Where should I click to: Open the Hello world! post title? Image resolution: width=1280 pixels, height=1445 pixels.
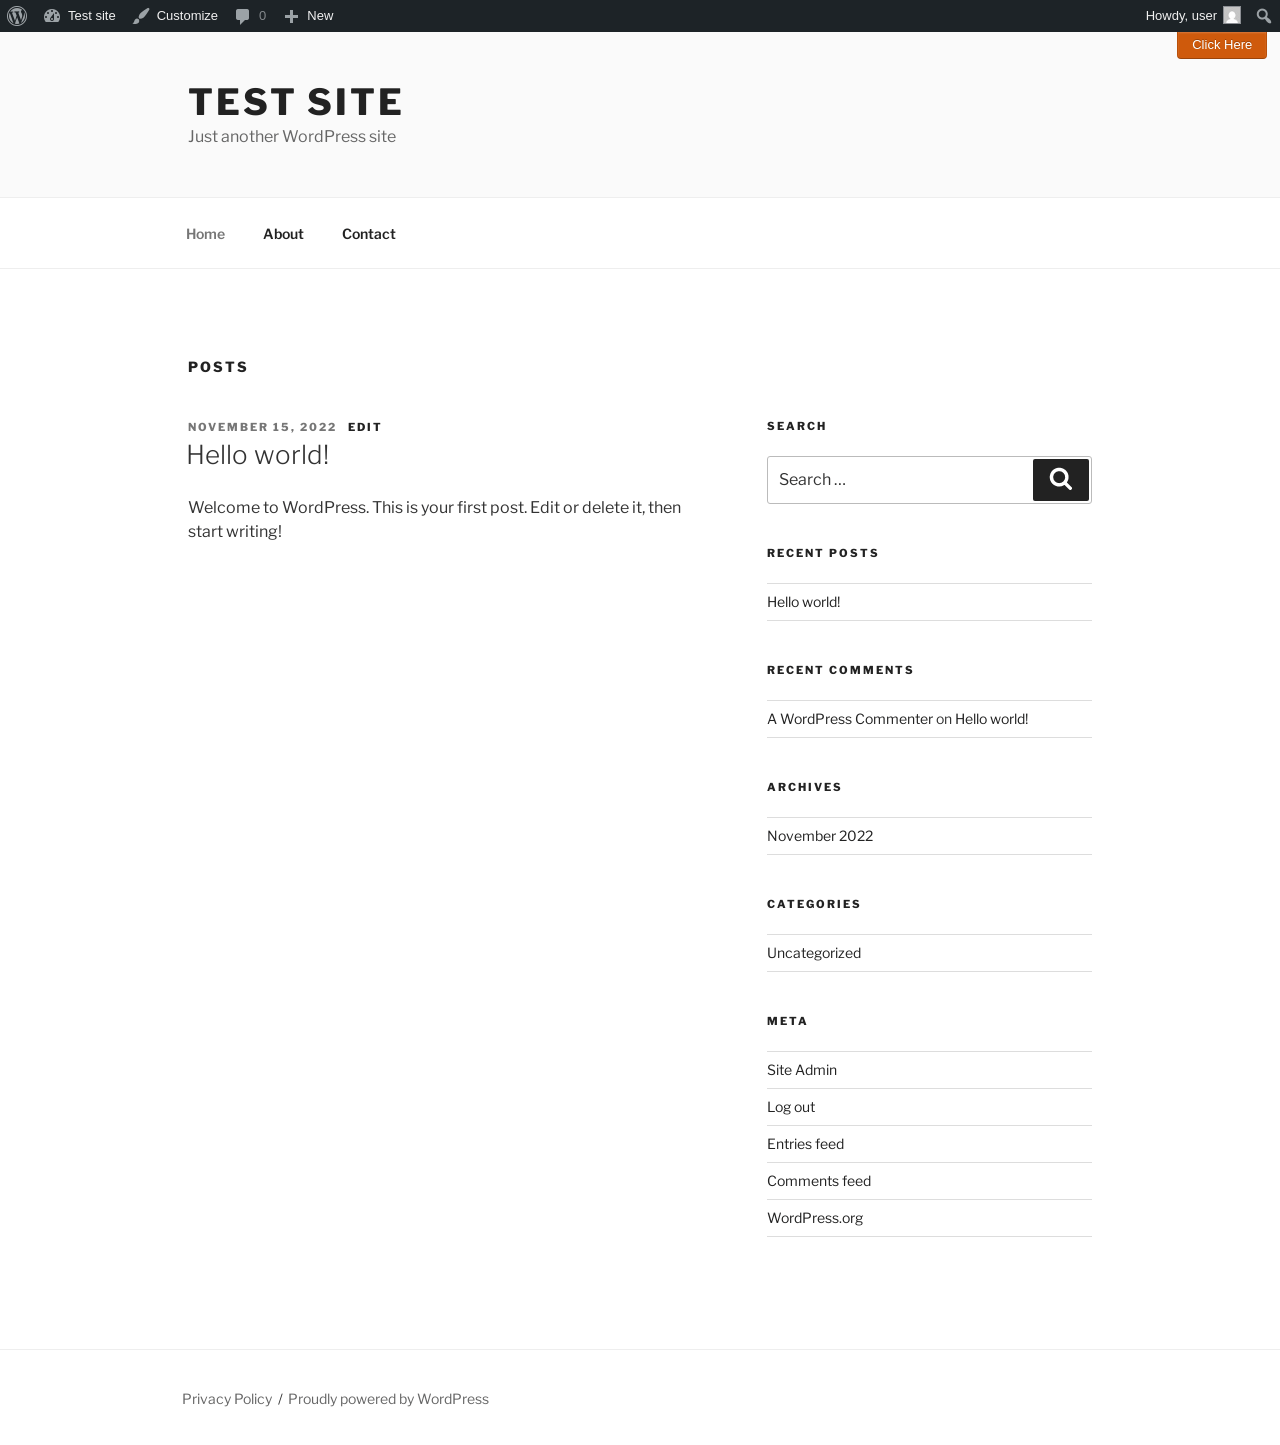pyautogui.click(x=258, y=455)
